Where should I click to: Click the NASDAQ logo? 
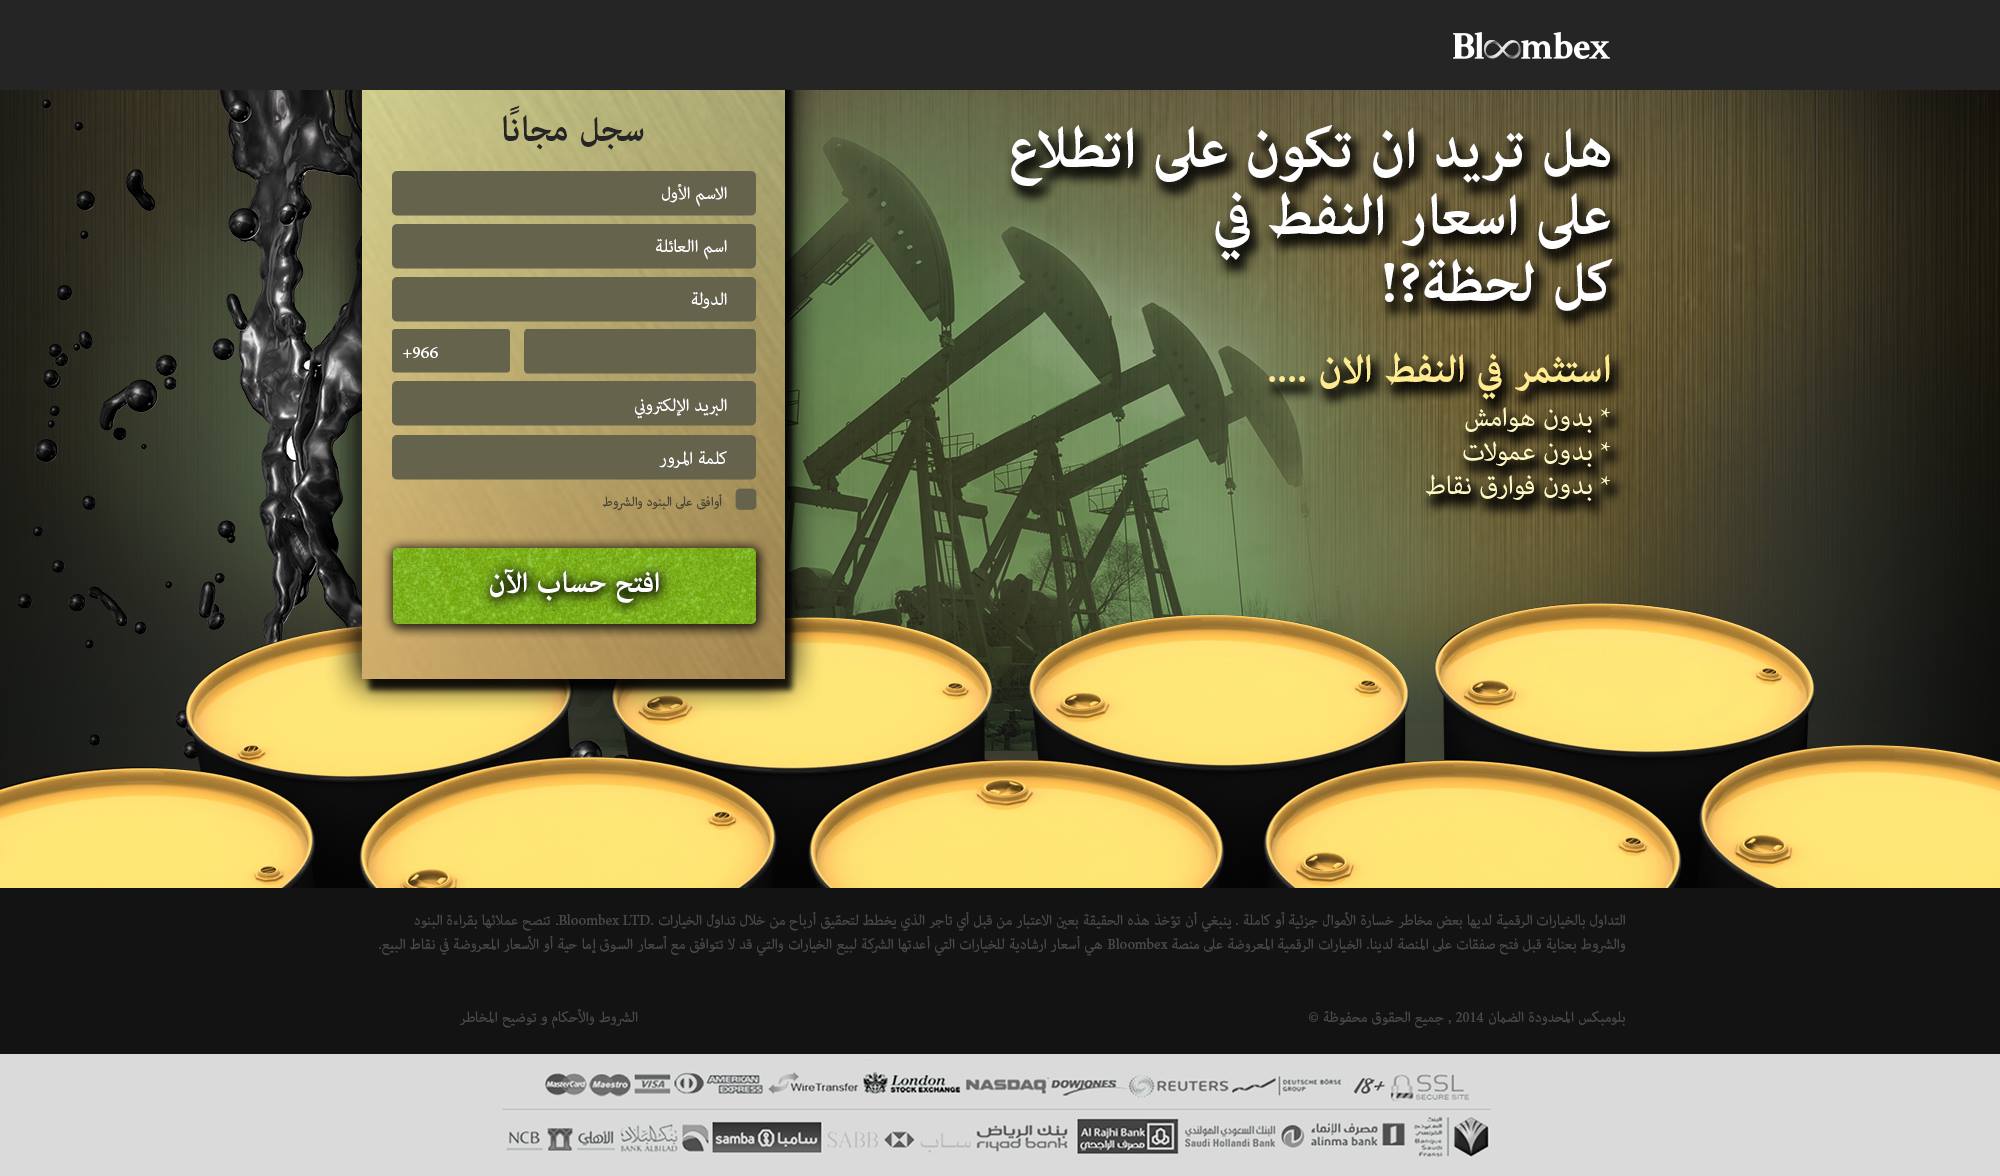pyautogui.click(x=1005, y=1085)
